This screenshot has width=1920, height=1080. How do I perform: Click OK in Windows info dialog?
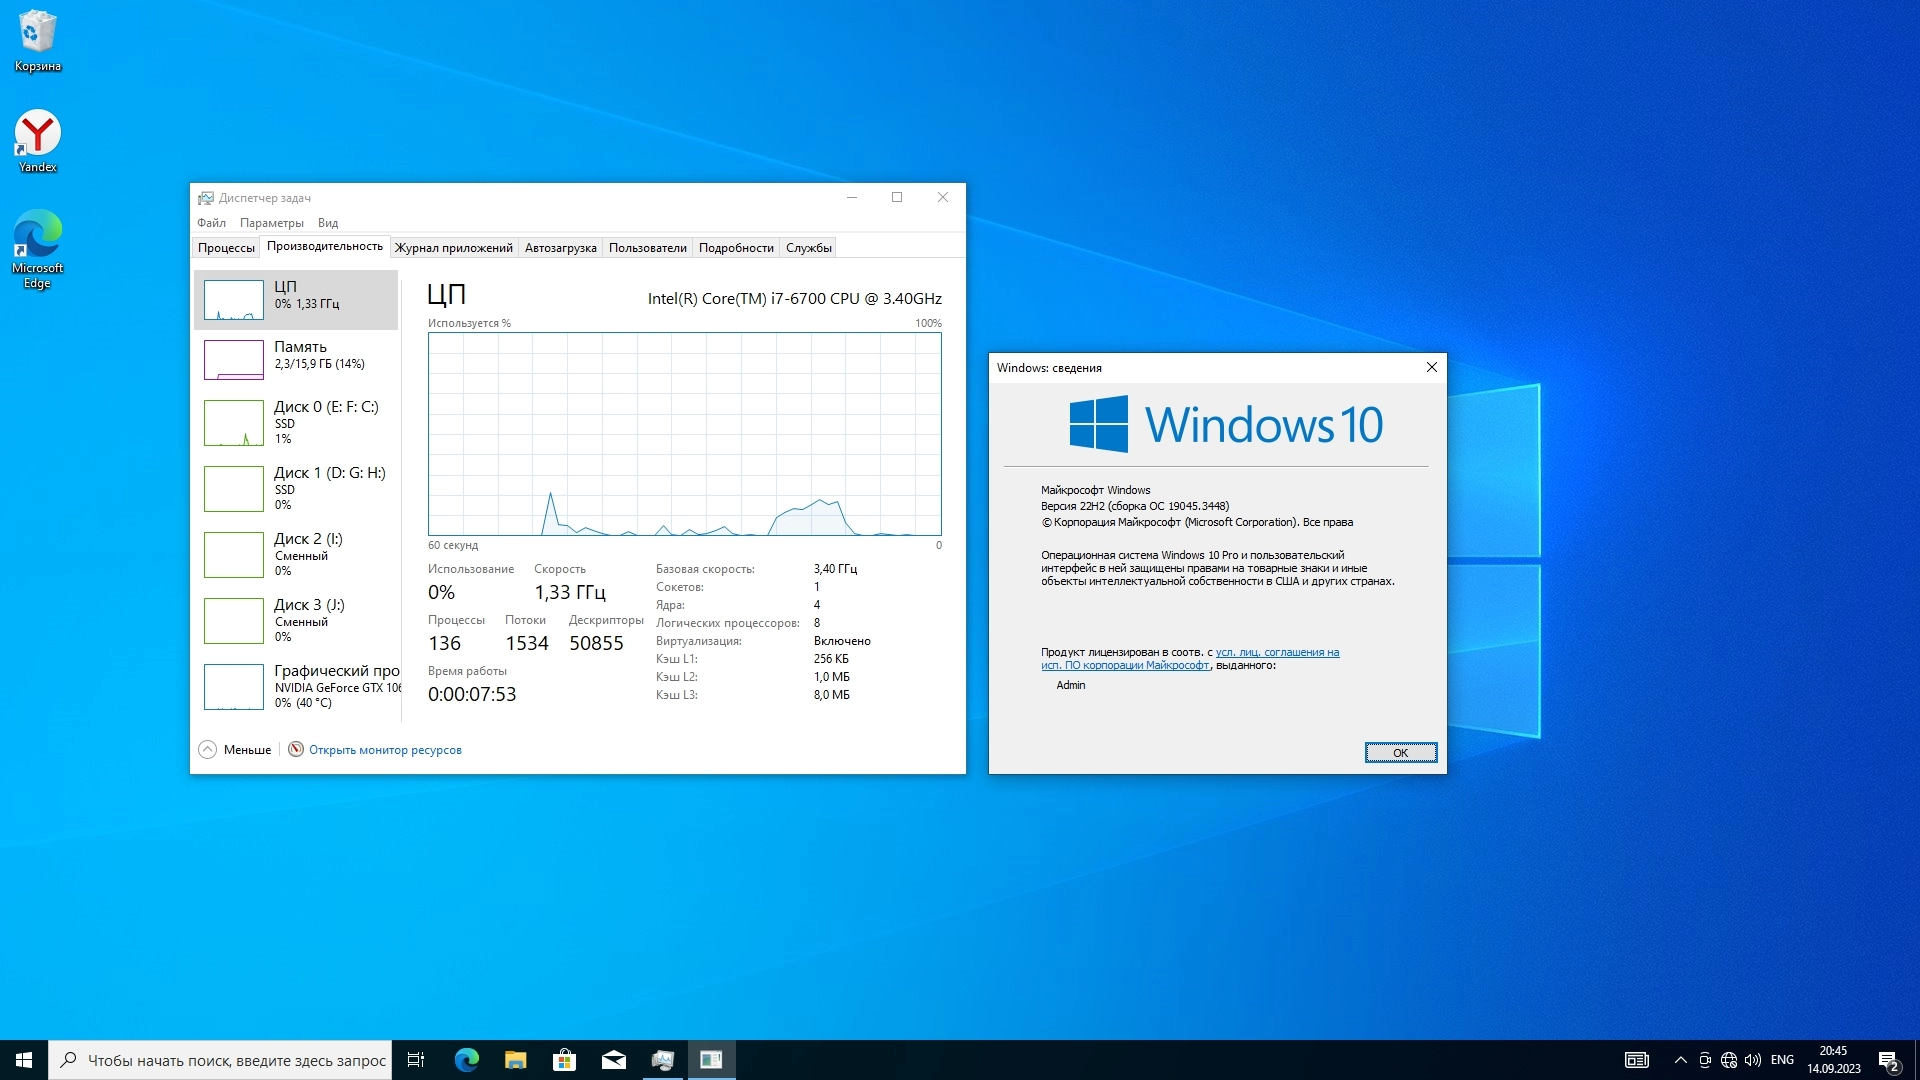1400,753
